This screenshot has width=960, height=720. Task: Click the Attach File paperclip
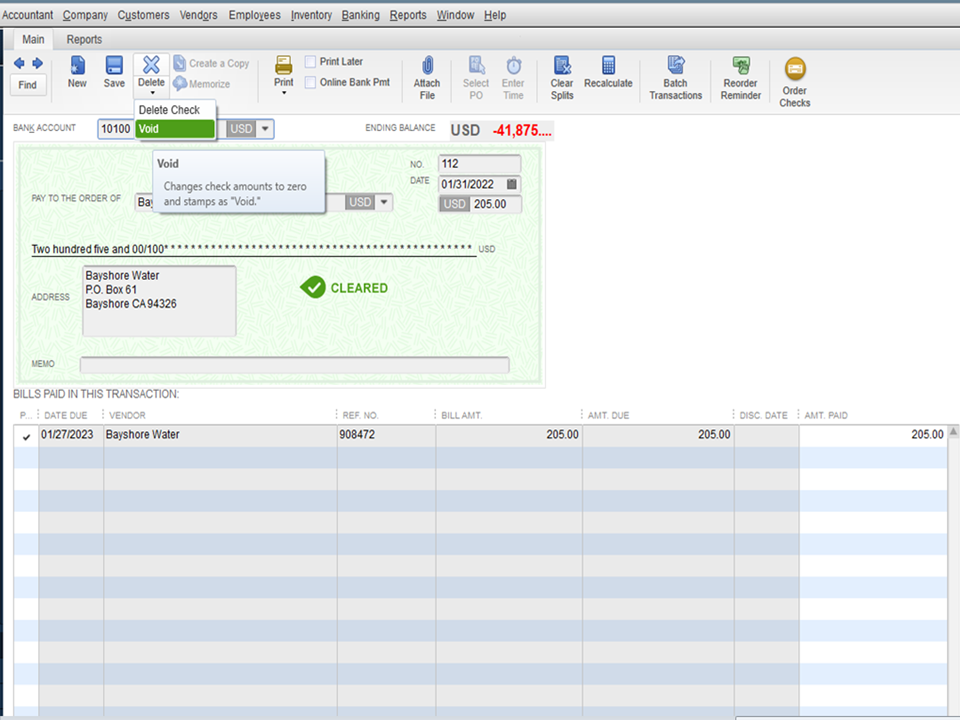[x=427, y=65]
